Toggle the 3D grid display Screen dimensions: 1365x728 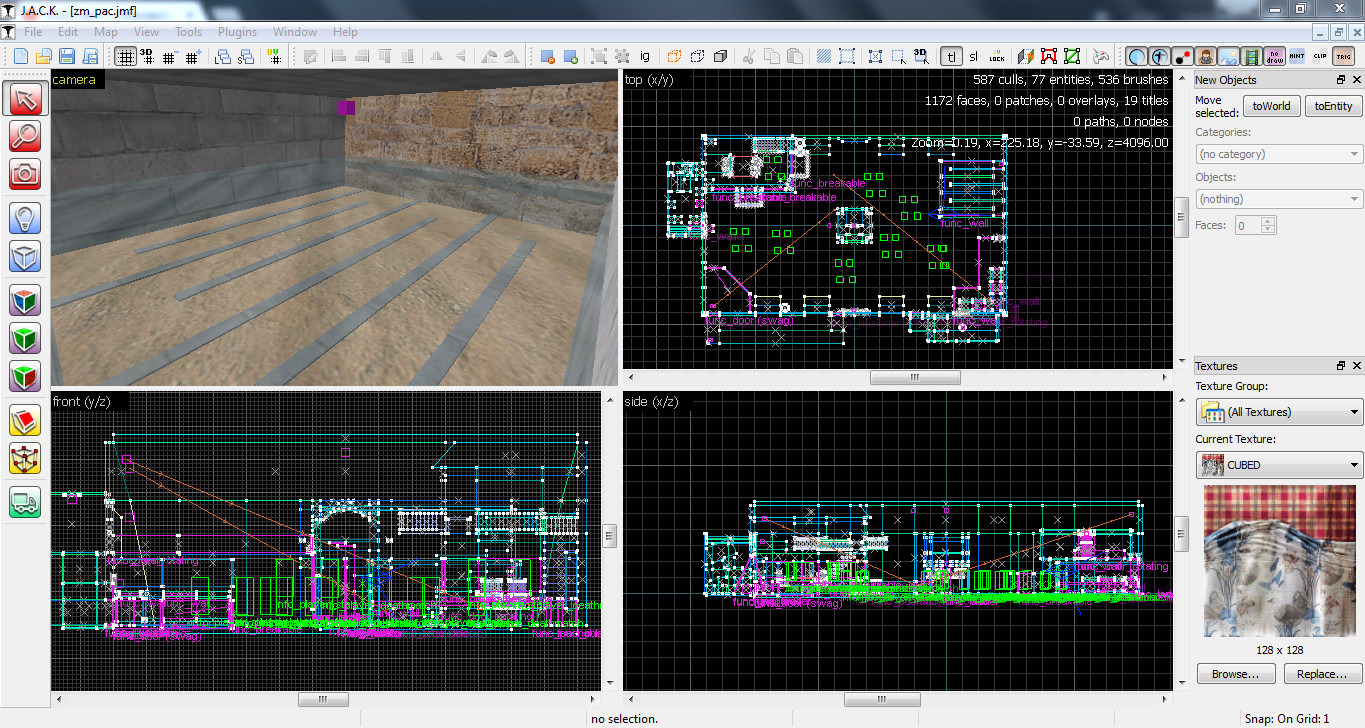(x=147, y=56)
